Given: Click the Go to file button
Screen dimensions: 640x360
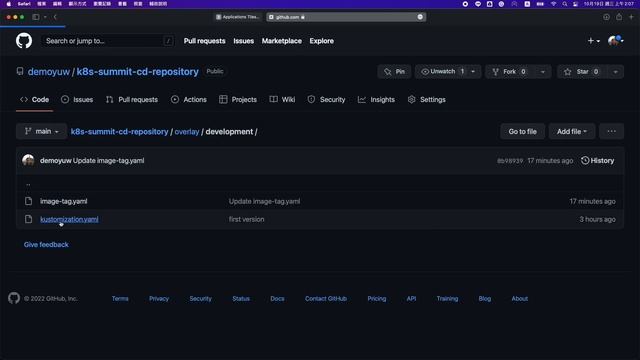Looking at the screenshot, I should [522, 131].
